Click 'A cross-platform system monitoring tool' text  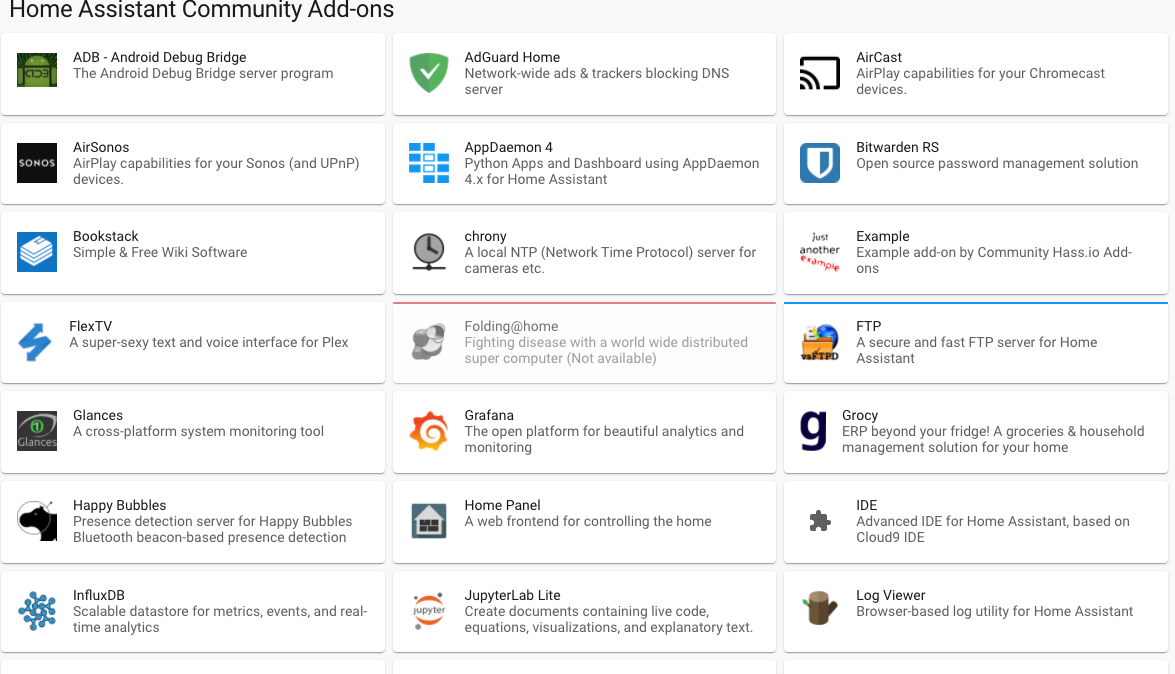(198, 432)
